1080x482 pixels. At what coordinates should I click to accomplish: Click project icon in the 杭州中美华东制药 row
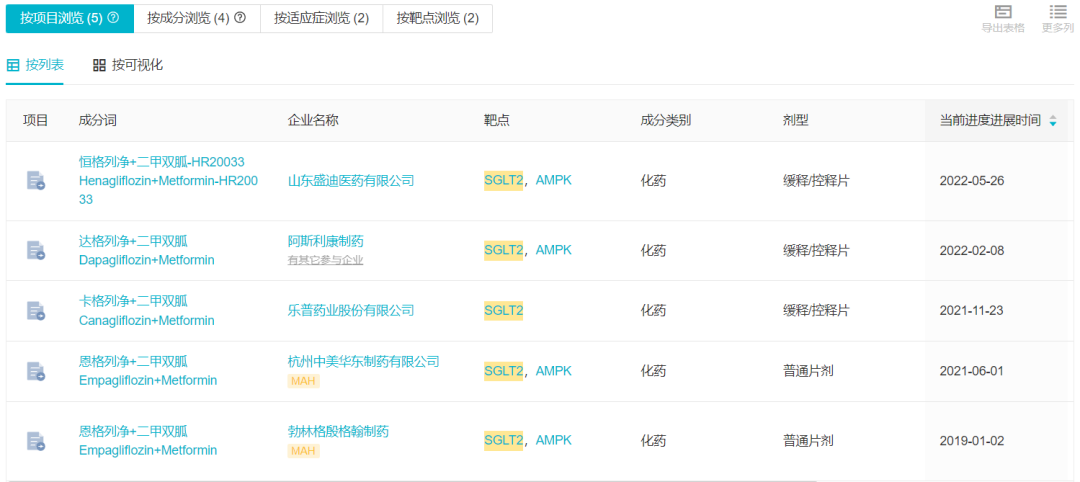pyautogui.click(x=36, y=371)
